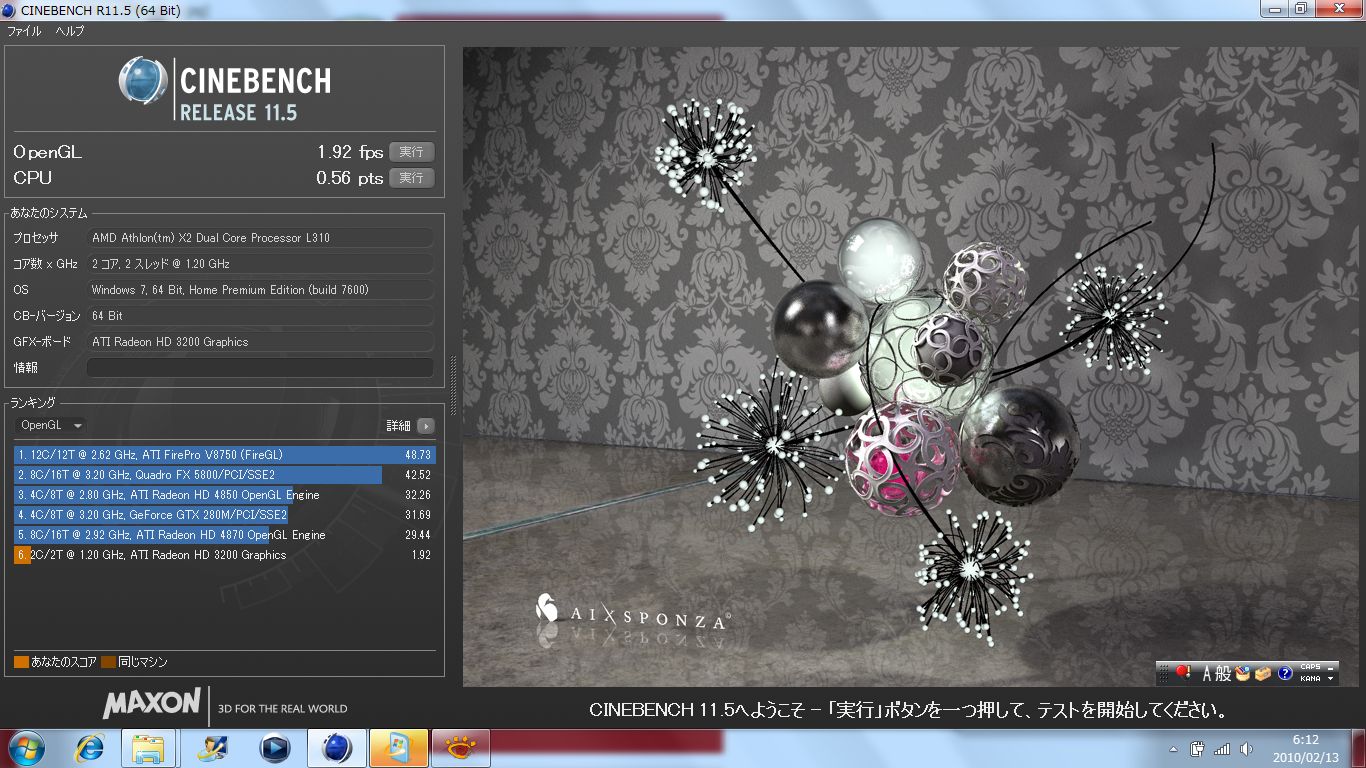Screen dimensions: 1366x768
Task: Click the Show desktop button
Action: point(1358,748)
